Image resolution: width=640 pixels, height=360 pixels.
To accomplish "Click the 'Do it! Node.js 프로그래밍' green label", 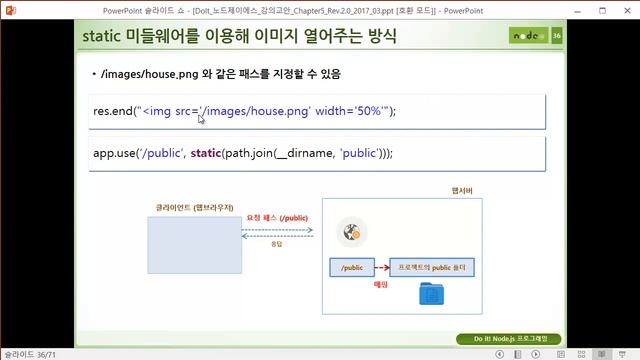I will coord(509,339).
